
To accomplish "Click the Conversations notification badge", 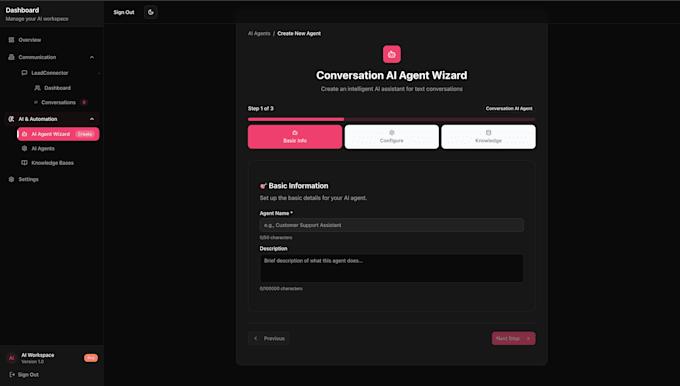I will click(84, 102).
